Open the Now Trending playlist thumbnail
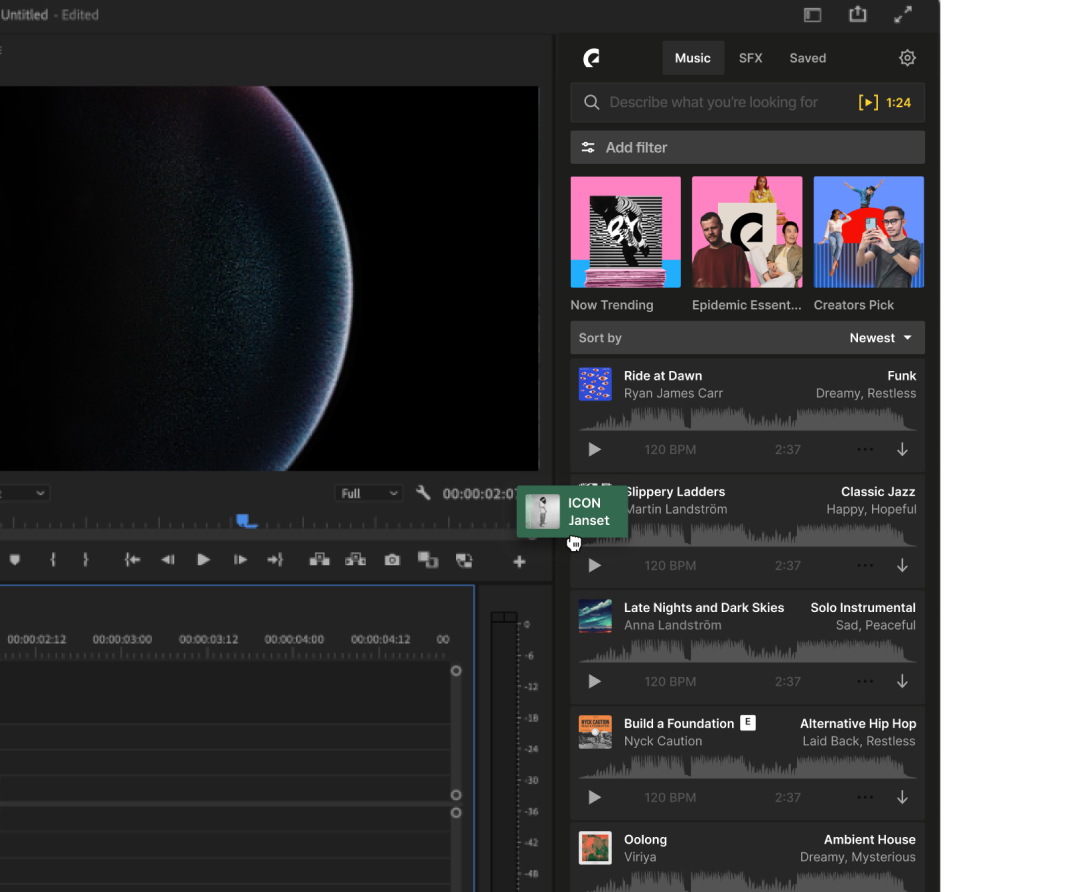This screenshot has height=892, width=1088. coord(625,231)
